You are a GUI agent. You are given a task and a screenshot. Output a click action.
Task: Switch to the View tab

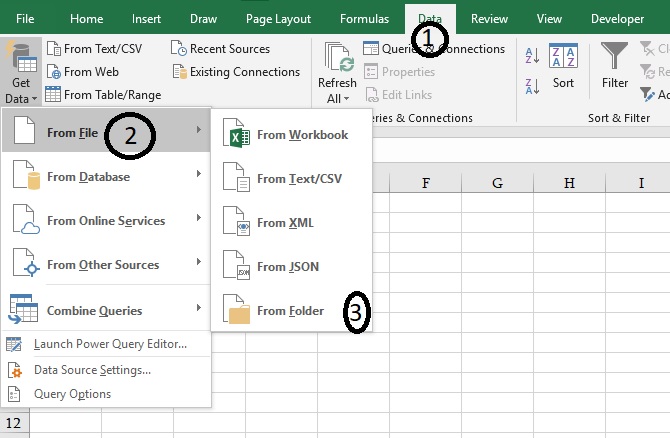click(x=549, y=19)
